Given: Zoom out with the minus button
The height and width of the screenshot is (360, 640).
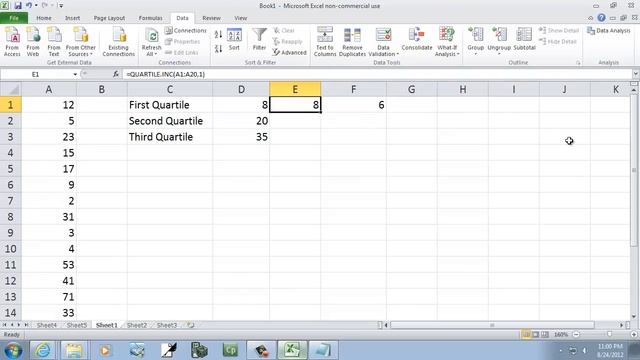Looking at the screenshot, I should (576, 335).
